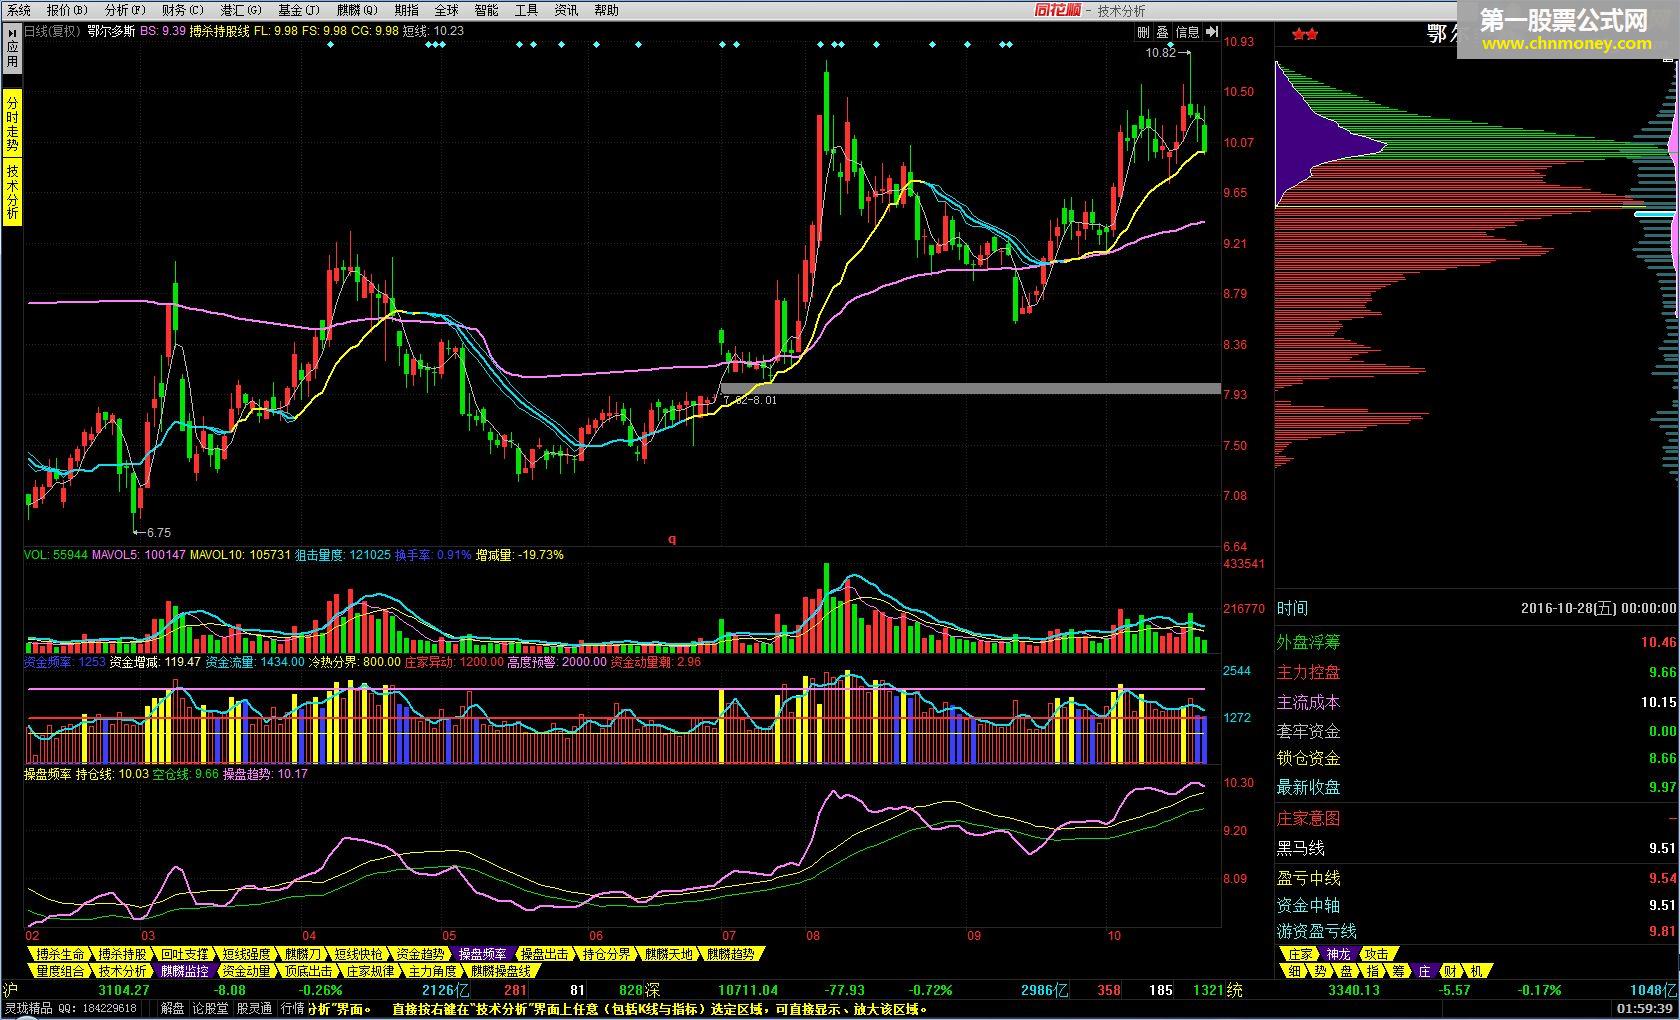Select the 机 tab in right panel
The height and width of the screenshot is (1020, 1680).
tap(1476, 970)
